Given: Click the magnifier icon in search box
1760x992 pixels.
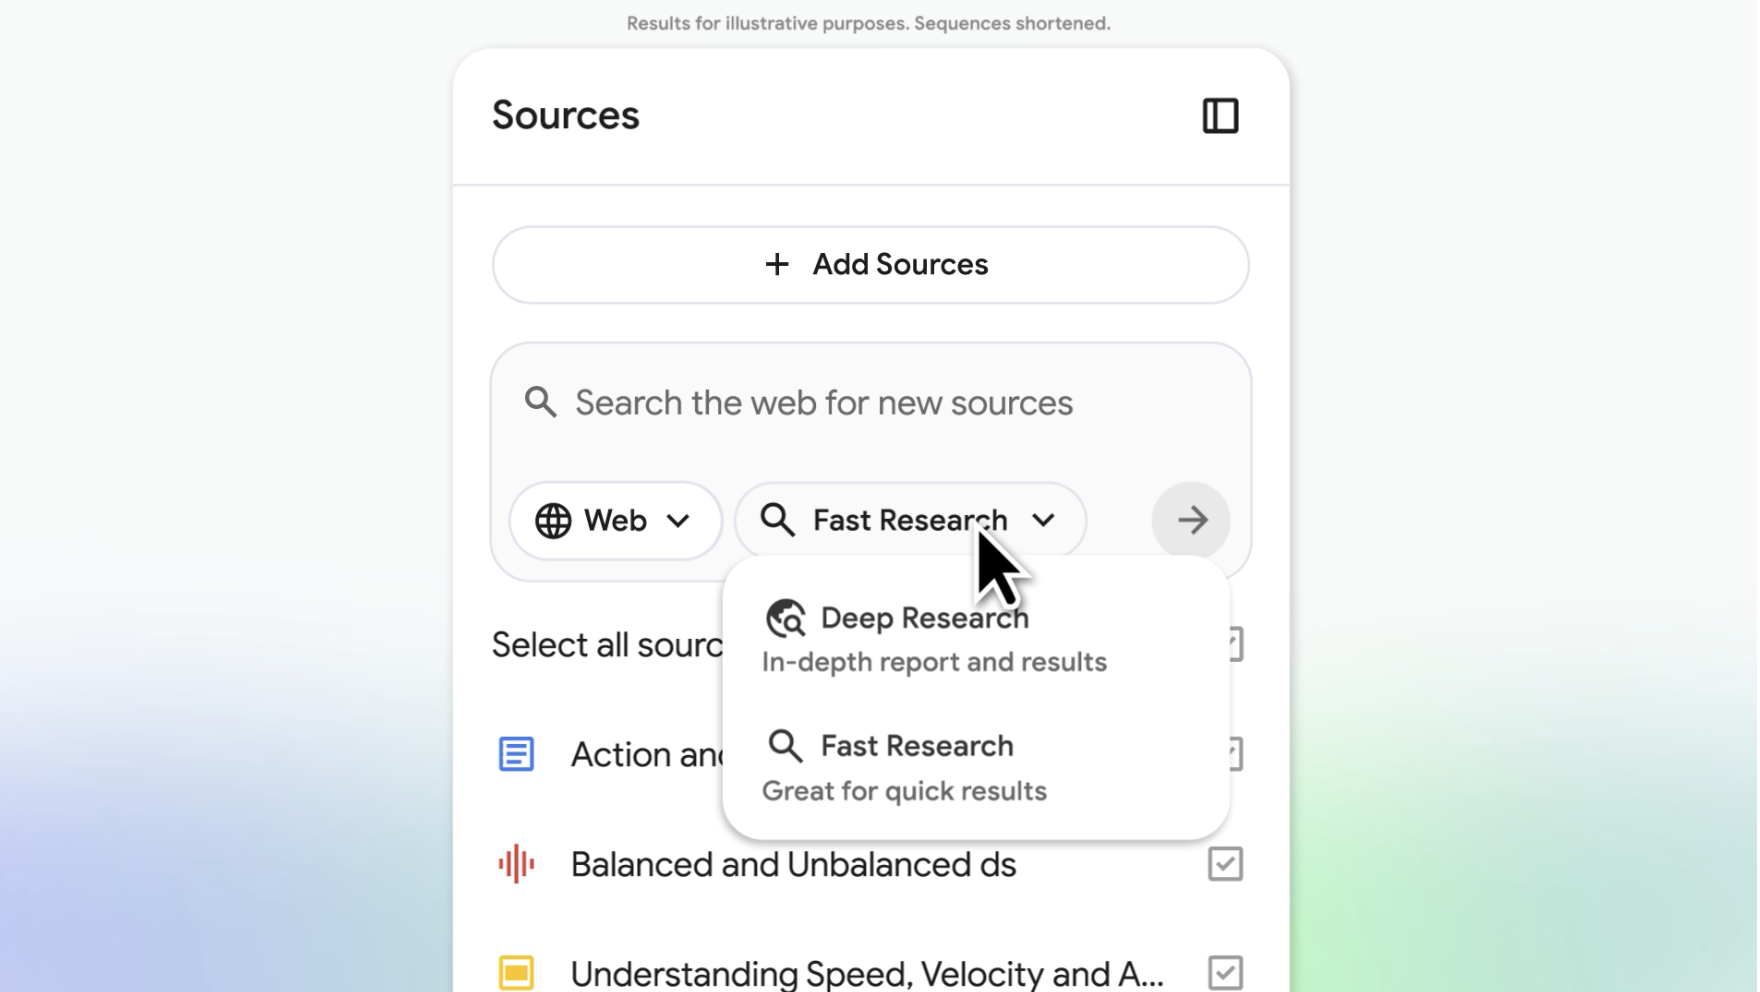Looking at the screenshot, I should click(540, 402).
